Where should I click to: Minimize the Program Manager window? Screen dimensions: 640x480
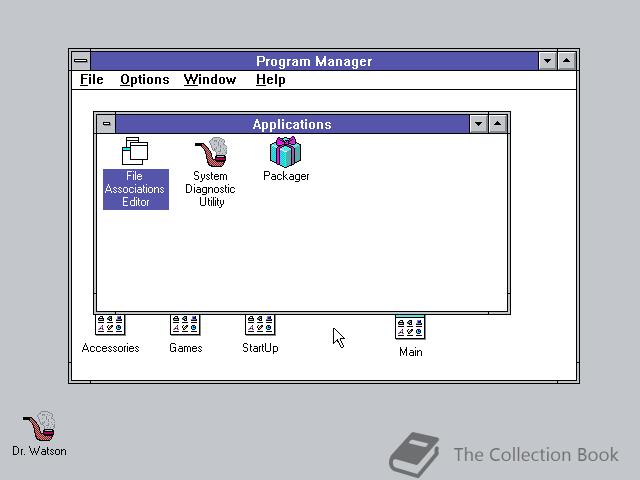(x=547, y=61)
